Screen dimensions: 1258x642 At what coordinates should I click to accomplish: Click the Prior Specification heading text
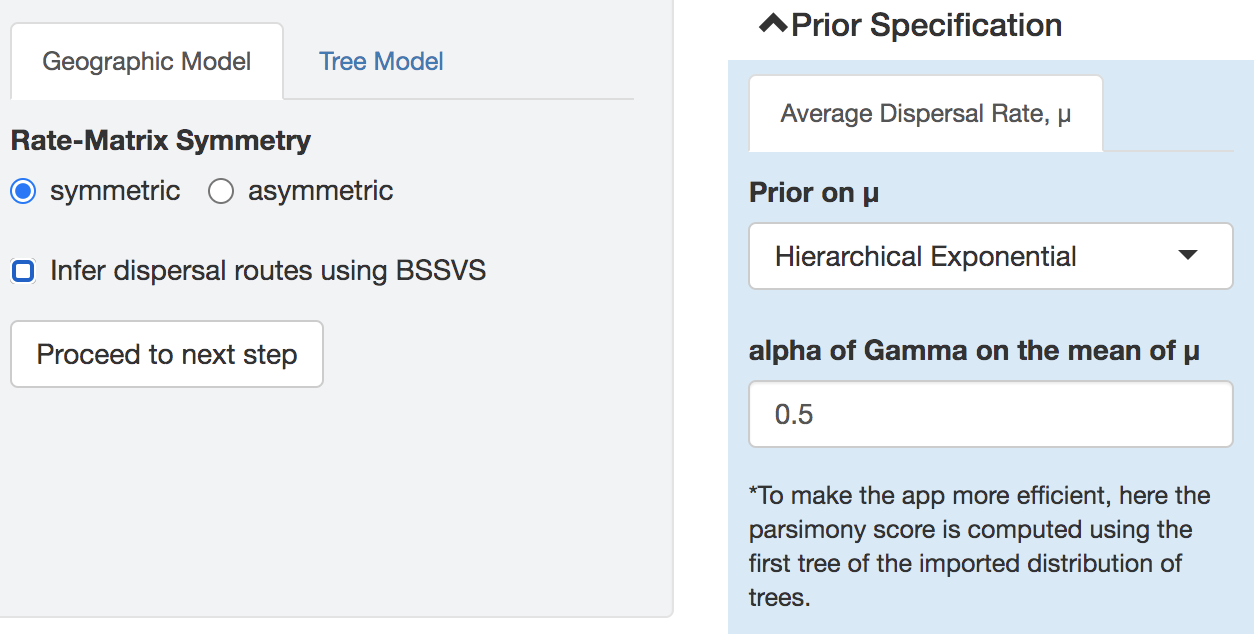tap(926, 24)
